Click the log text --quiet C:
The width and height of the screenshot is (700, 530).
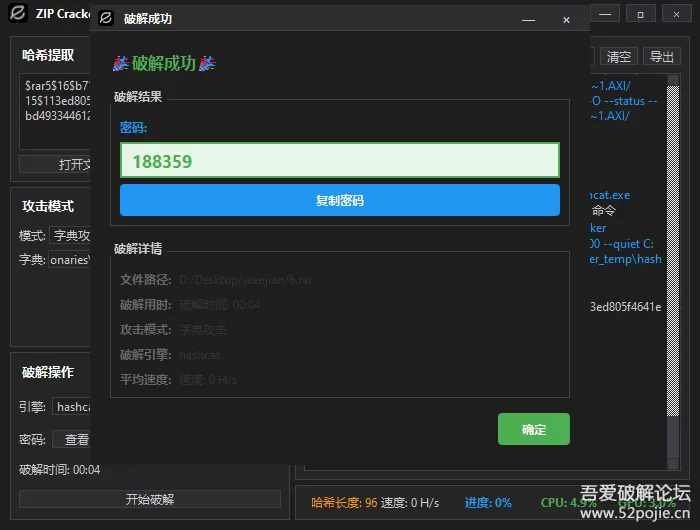coord(629,244)
